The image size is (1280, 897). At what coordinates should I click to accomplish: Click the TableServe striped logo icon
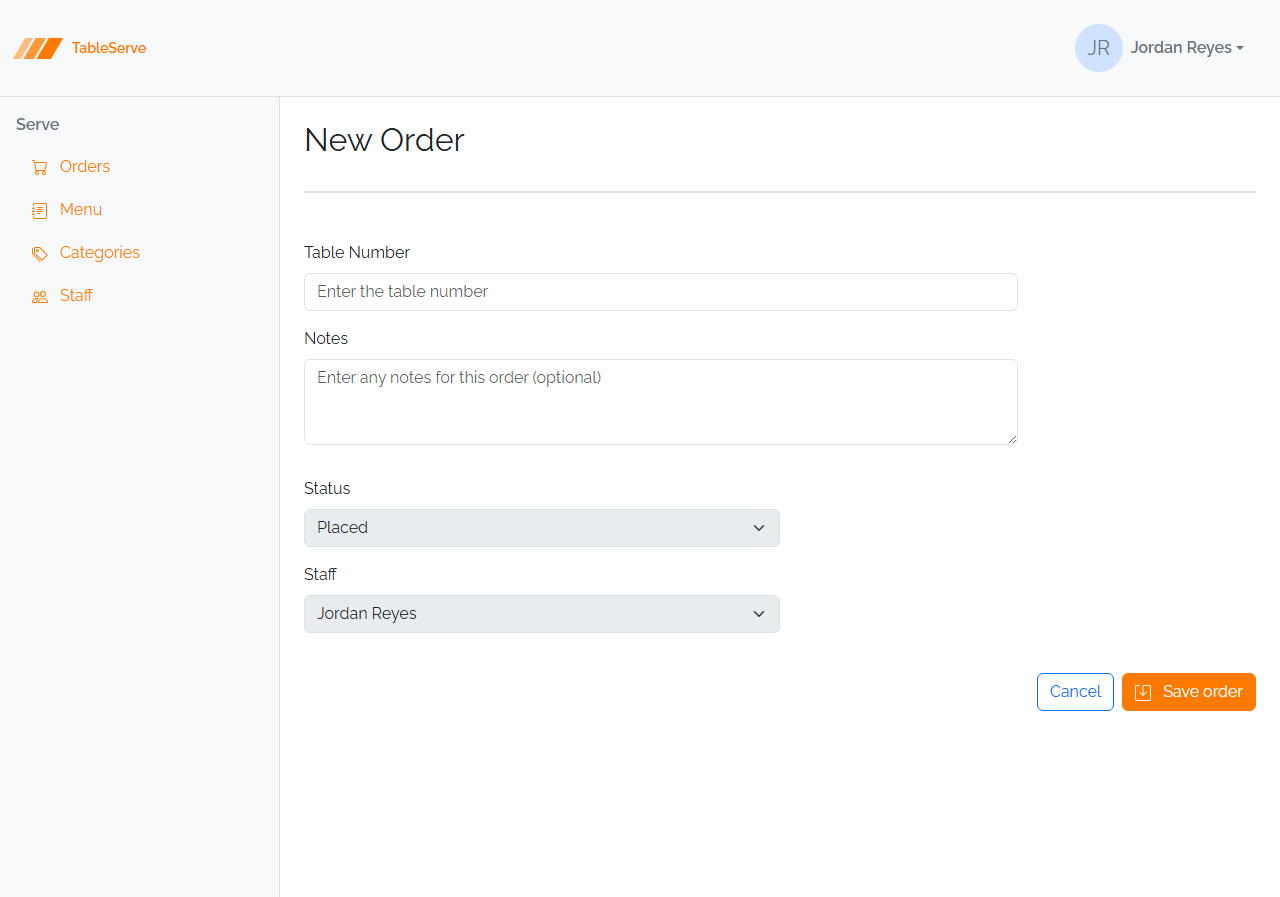(38, 48)
